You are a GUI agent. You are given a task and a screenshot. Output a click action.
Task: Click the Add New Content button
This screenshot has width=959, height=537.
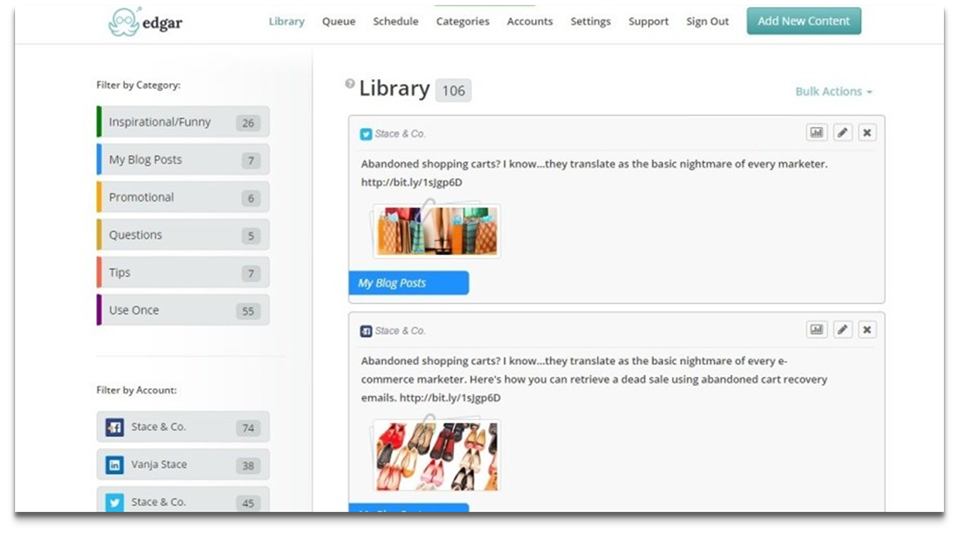pyautogui.click(x=804, y=21)
